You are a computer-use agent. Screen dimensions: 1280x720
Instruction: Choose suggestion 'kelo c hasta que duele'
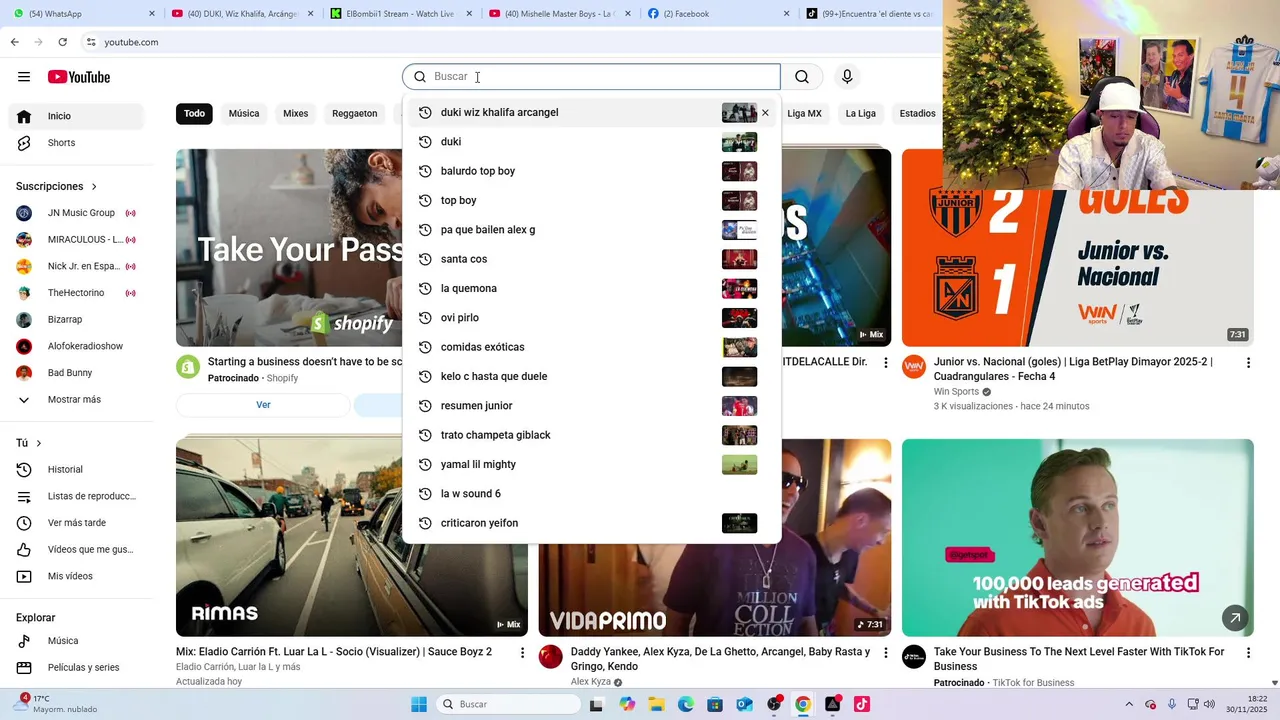click(x=591, y=377)
